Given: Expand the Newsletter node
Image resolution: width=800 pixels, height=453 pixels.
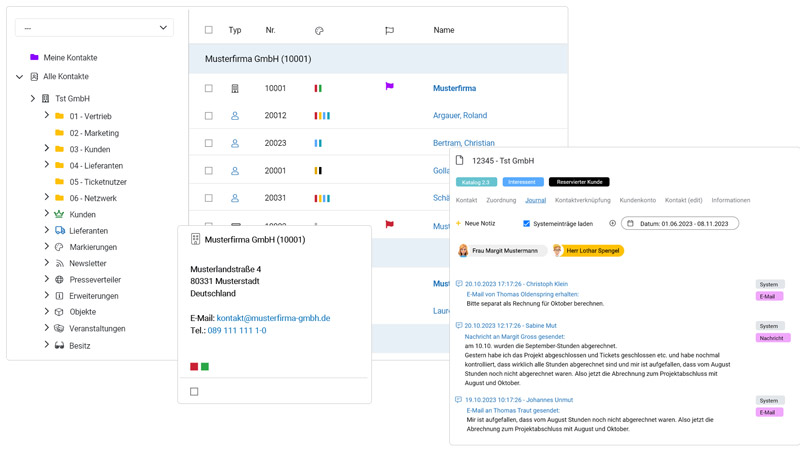Looking at the screenshot, I should 46,262.
